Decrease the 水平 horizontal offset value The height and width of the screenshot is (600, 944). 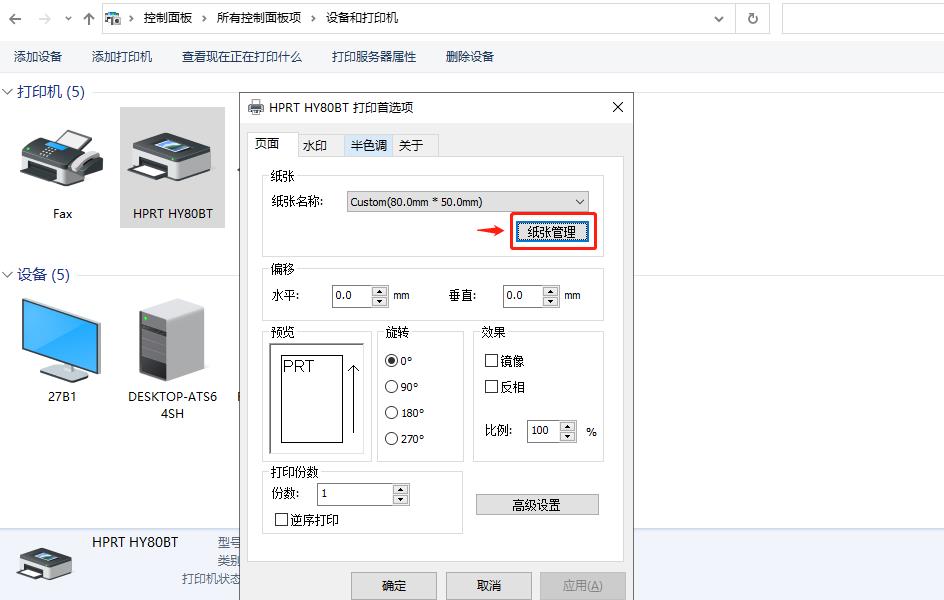click(379, 301)
